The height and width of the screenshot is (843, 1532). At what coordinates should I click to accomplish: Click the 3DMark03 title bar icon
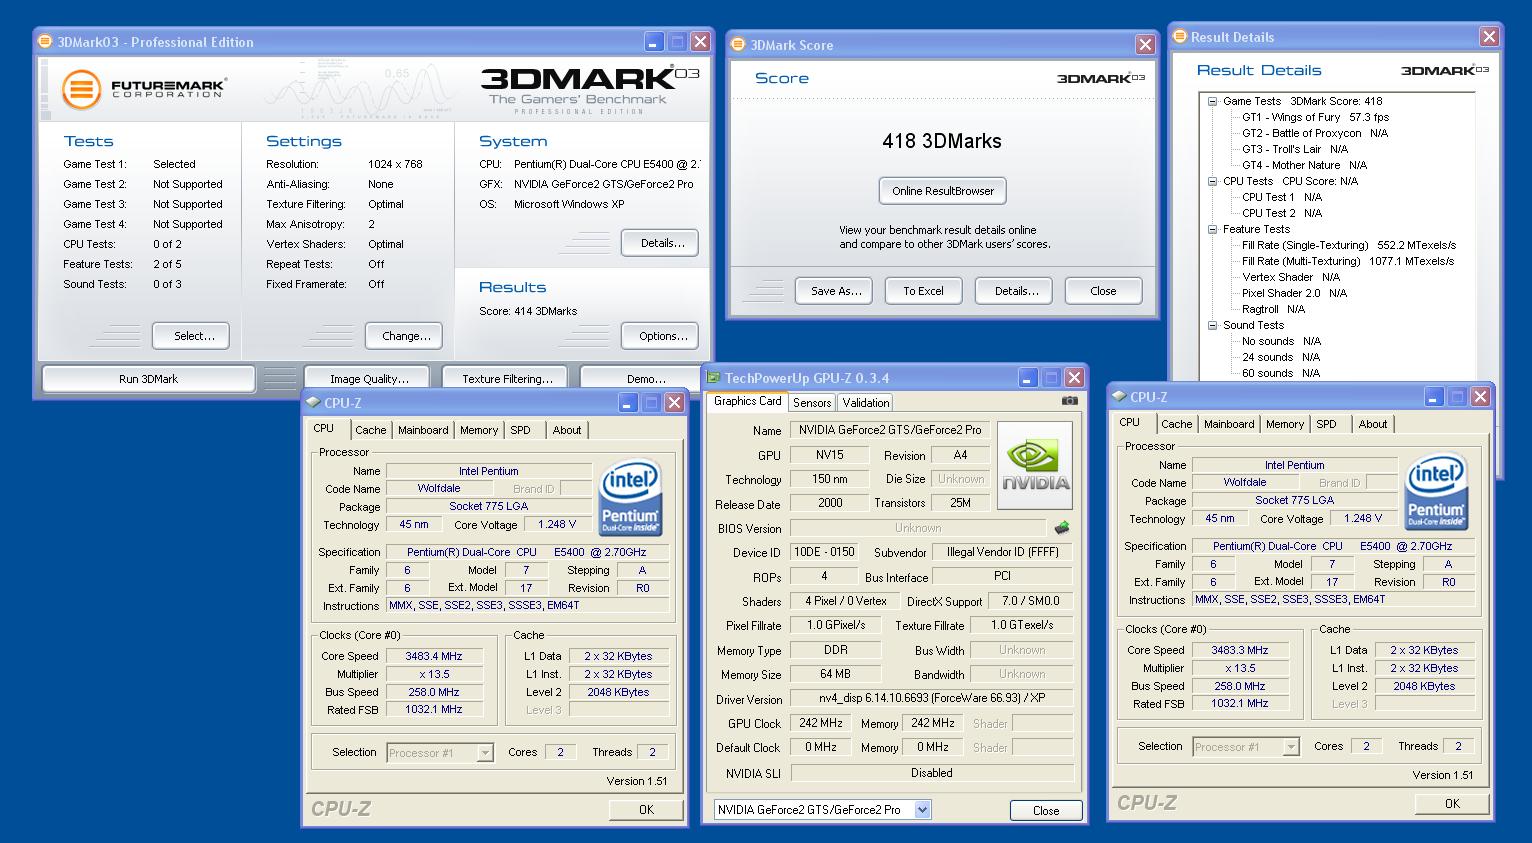(x=45, y=42)
